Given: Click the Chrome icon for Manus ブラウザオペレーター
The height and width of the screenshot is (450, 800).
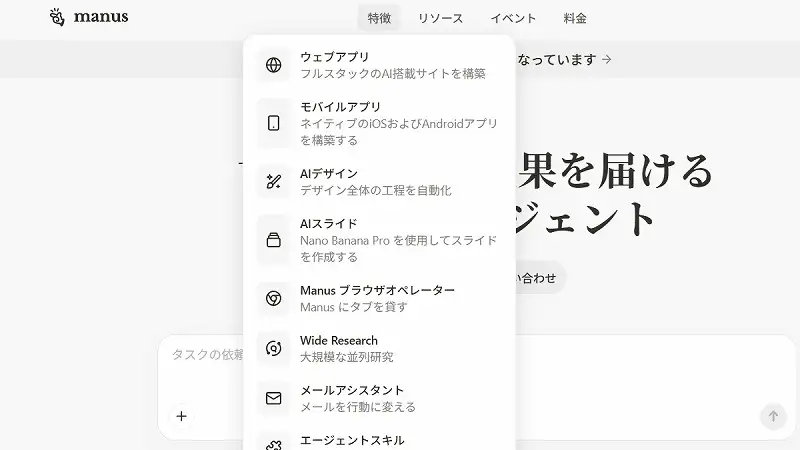Looking at the screenshot, I should tap(273, 298).
